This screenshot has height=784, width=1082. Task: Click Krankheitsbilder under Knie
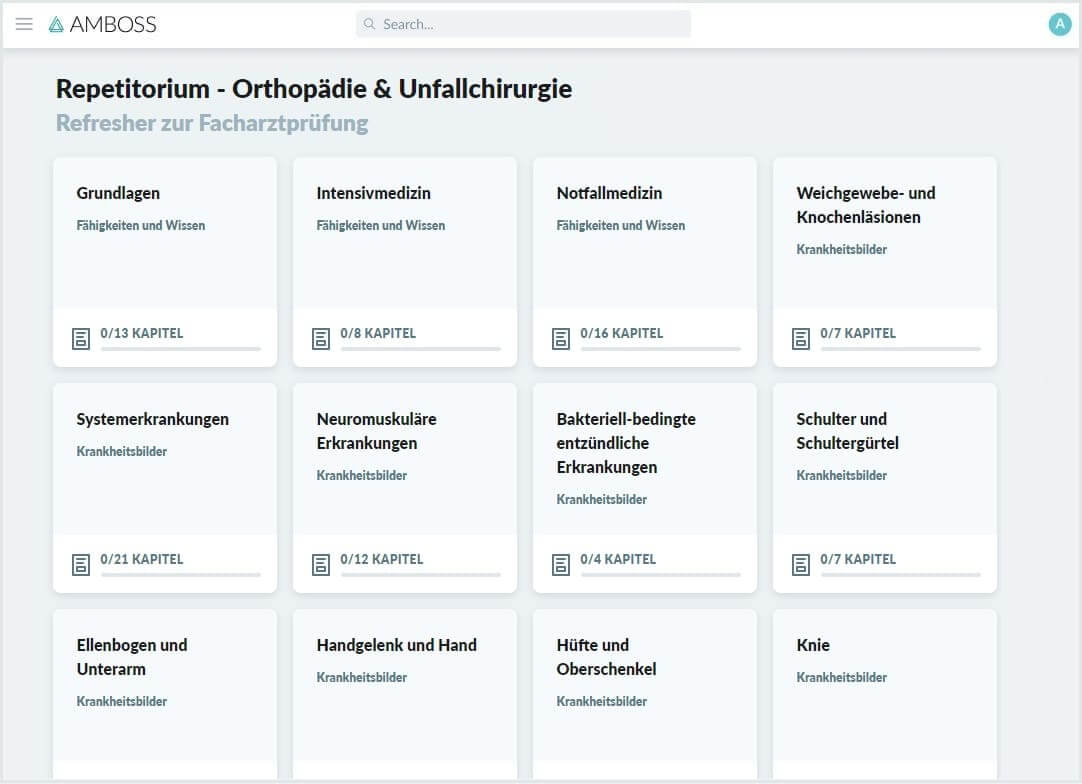842,678
